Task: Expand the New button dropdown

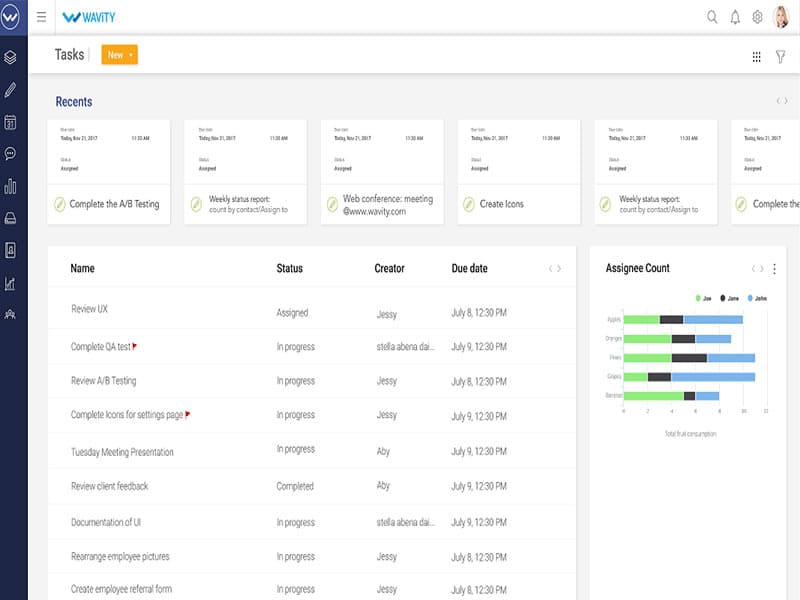Action: (131, 55)
